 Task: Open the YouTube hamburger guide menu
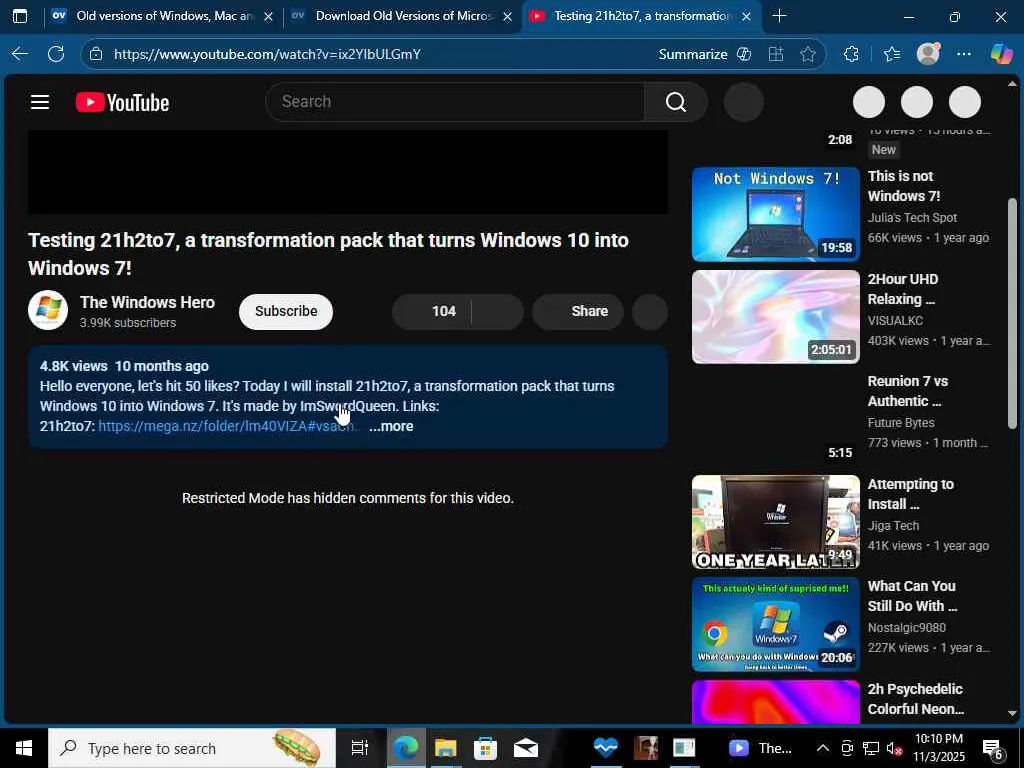click(x=40, y=102)
